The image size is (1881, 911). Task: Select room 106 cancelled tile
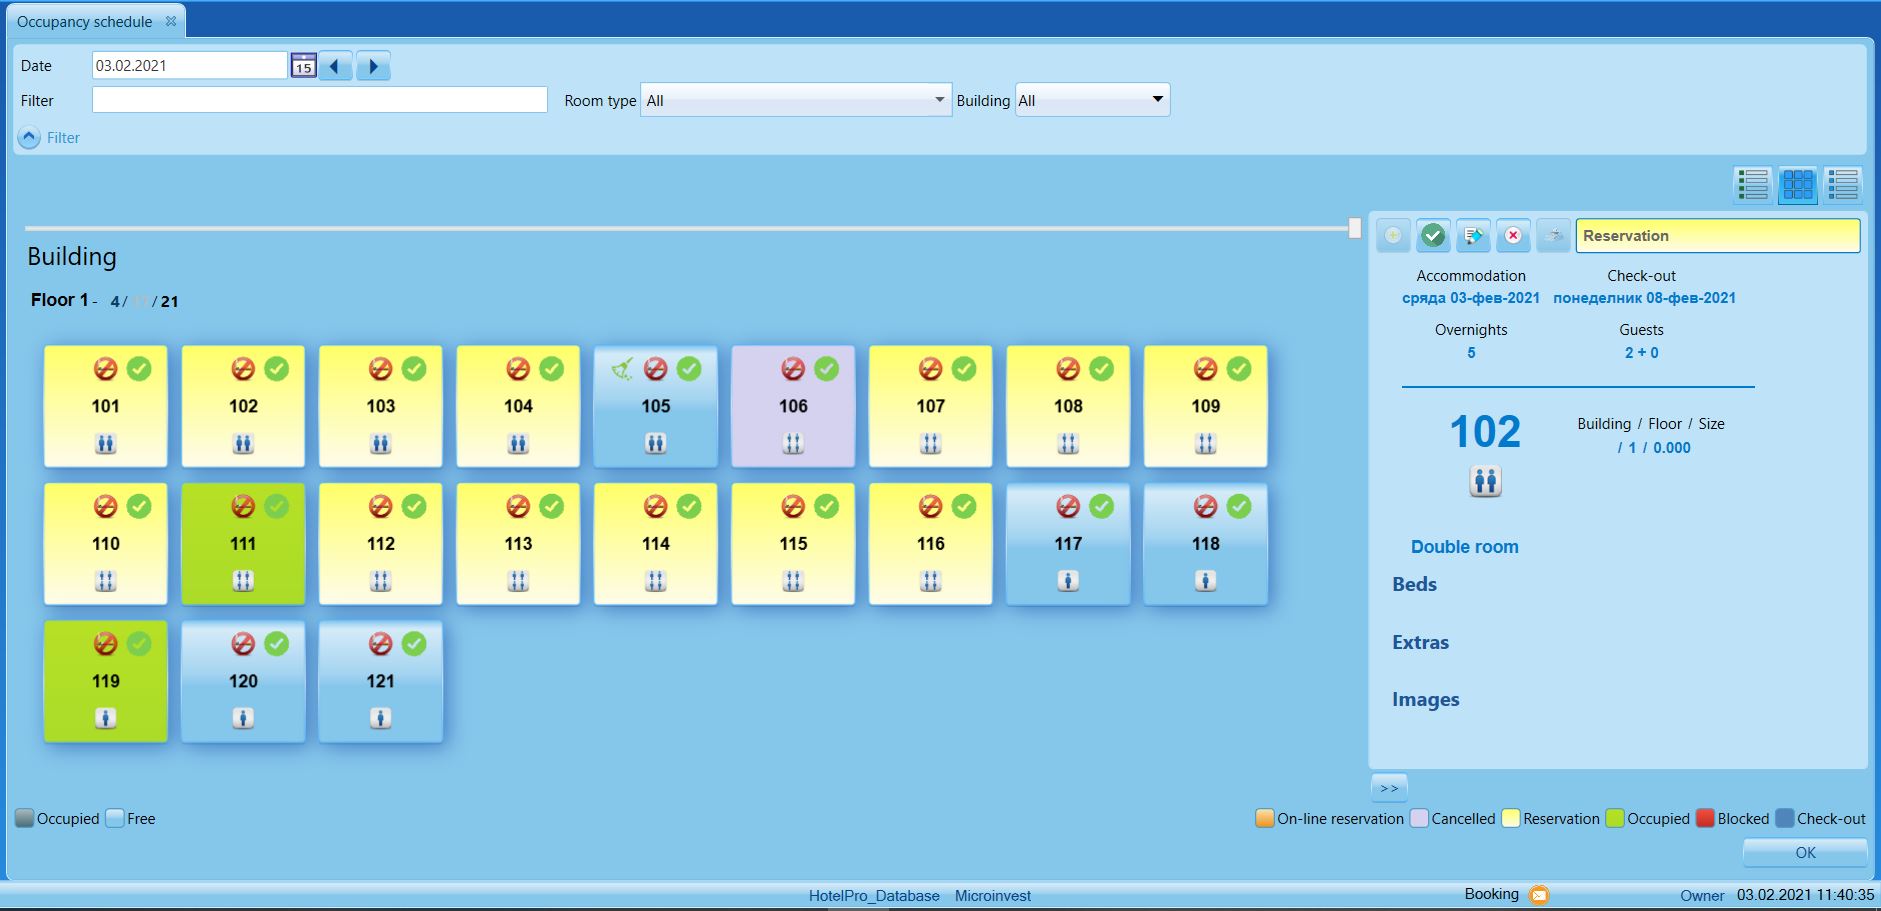click(x=793, y=406)
